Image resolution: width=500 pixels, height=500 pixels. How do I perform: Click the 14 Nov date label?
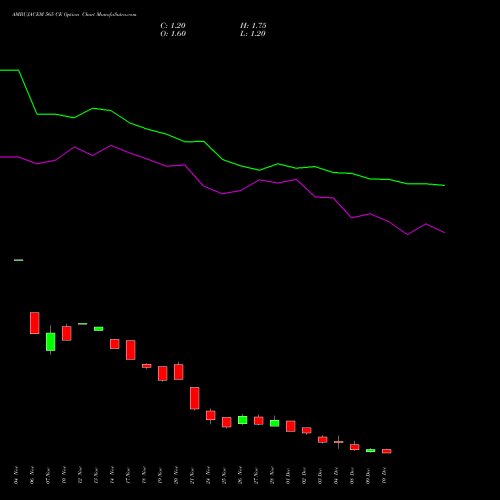point(112,475)
